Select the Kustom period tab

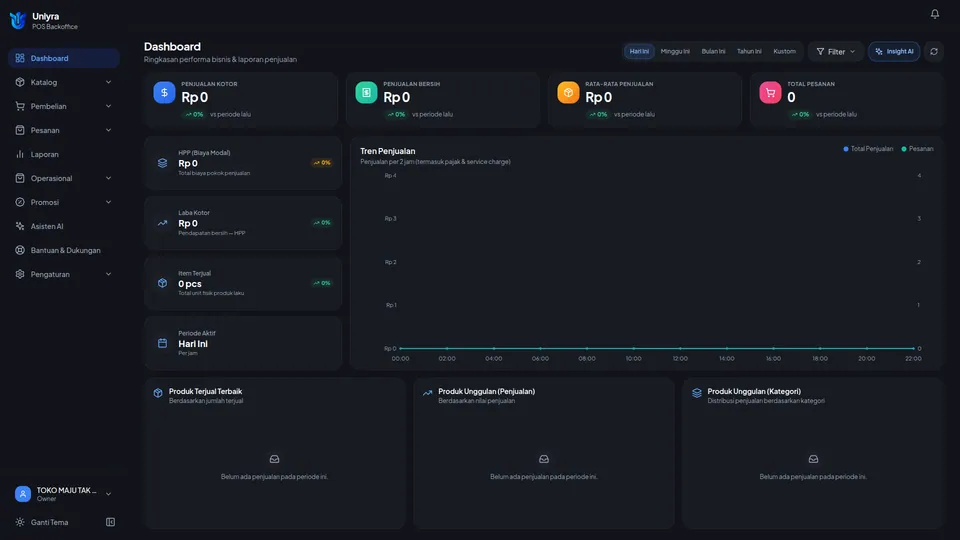coord(784,51)
